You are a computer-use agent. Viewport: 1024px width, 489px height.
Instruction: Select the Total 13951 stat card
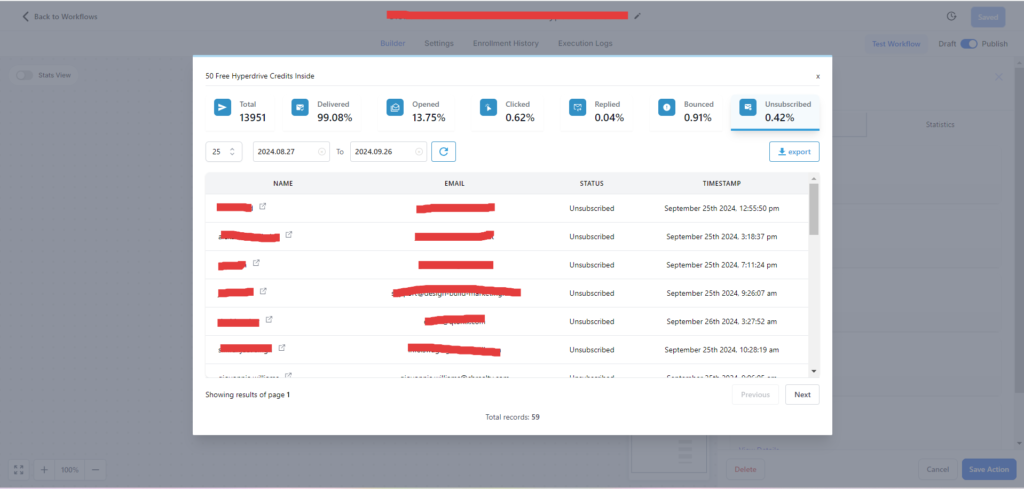point(241,112)
